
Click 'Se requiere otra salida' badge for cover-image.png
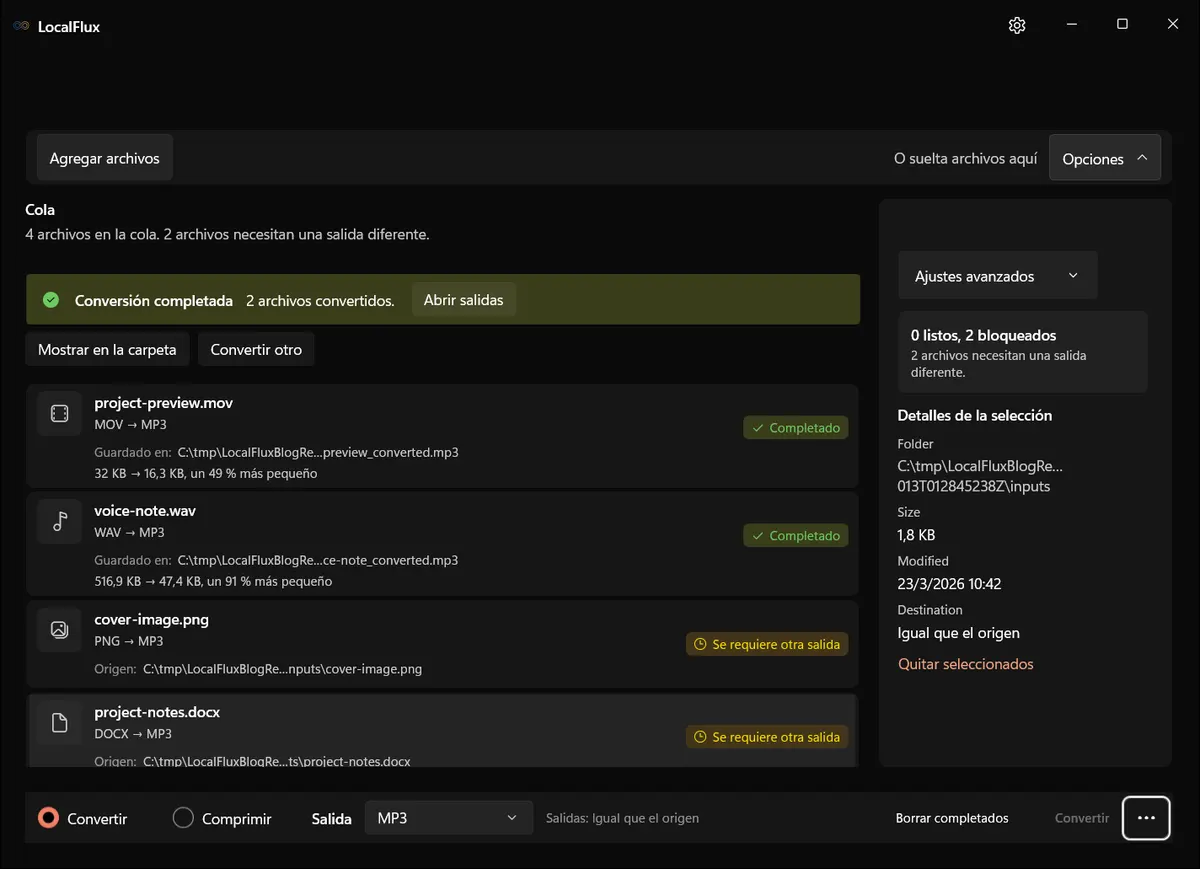(767, 645)
